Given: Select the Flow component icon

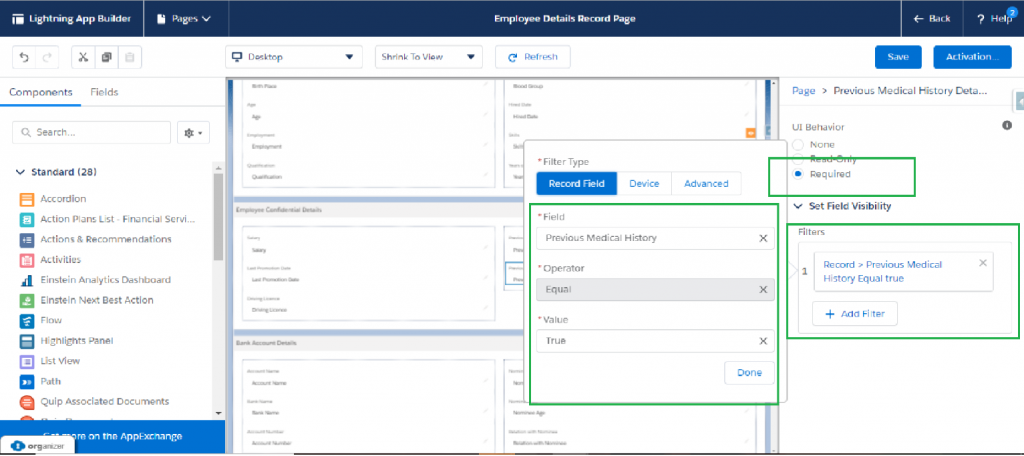Looking at the screenshot, I should pos(27,321).
